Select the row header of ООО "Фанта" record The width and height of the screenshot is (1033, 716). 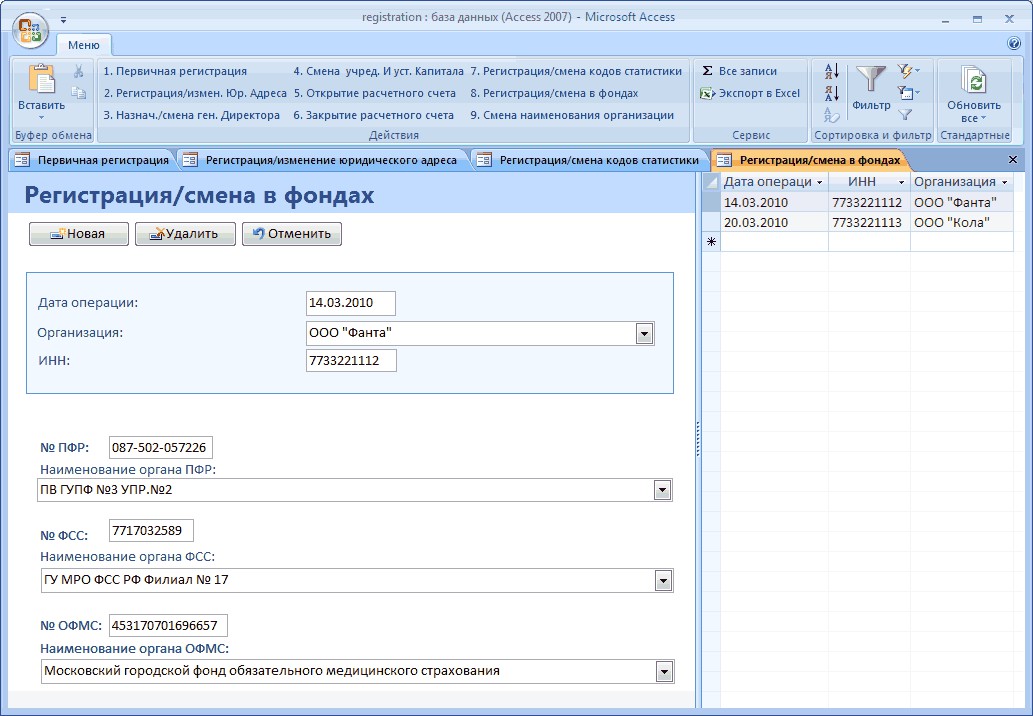point(711,202)
